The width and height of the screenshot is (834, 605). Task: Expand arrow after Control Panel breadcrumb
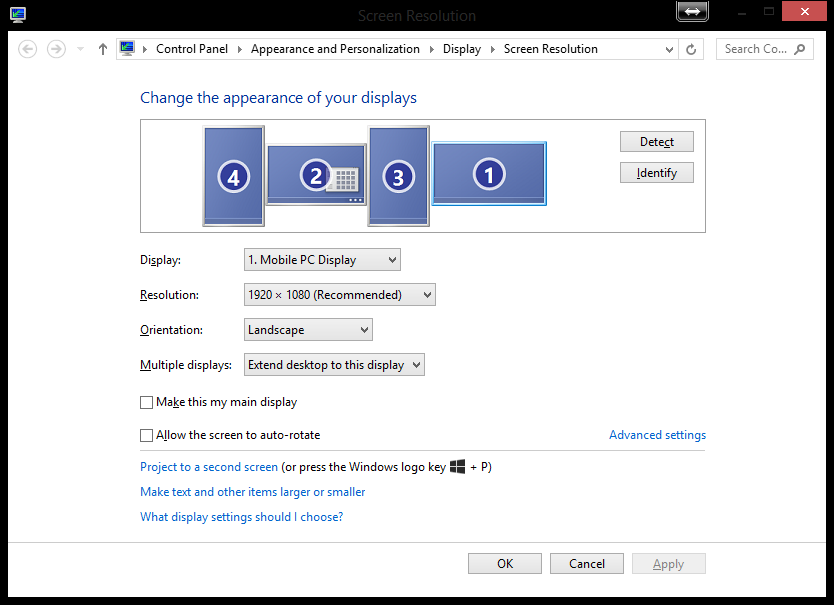tap(240, 49)
